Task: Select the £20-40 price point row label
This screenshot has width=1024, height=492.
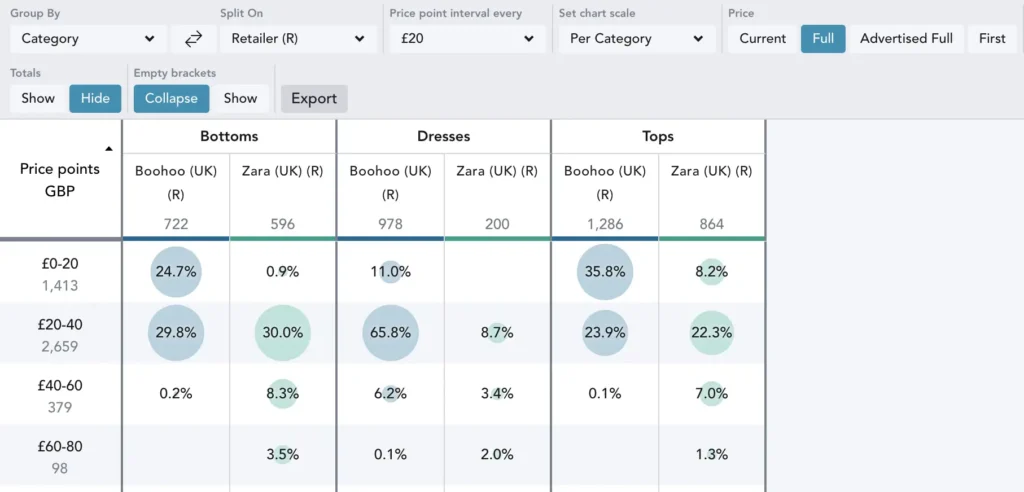Action: tap(60, 333)
